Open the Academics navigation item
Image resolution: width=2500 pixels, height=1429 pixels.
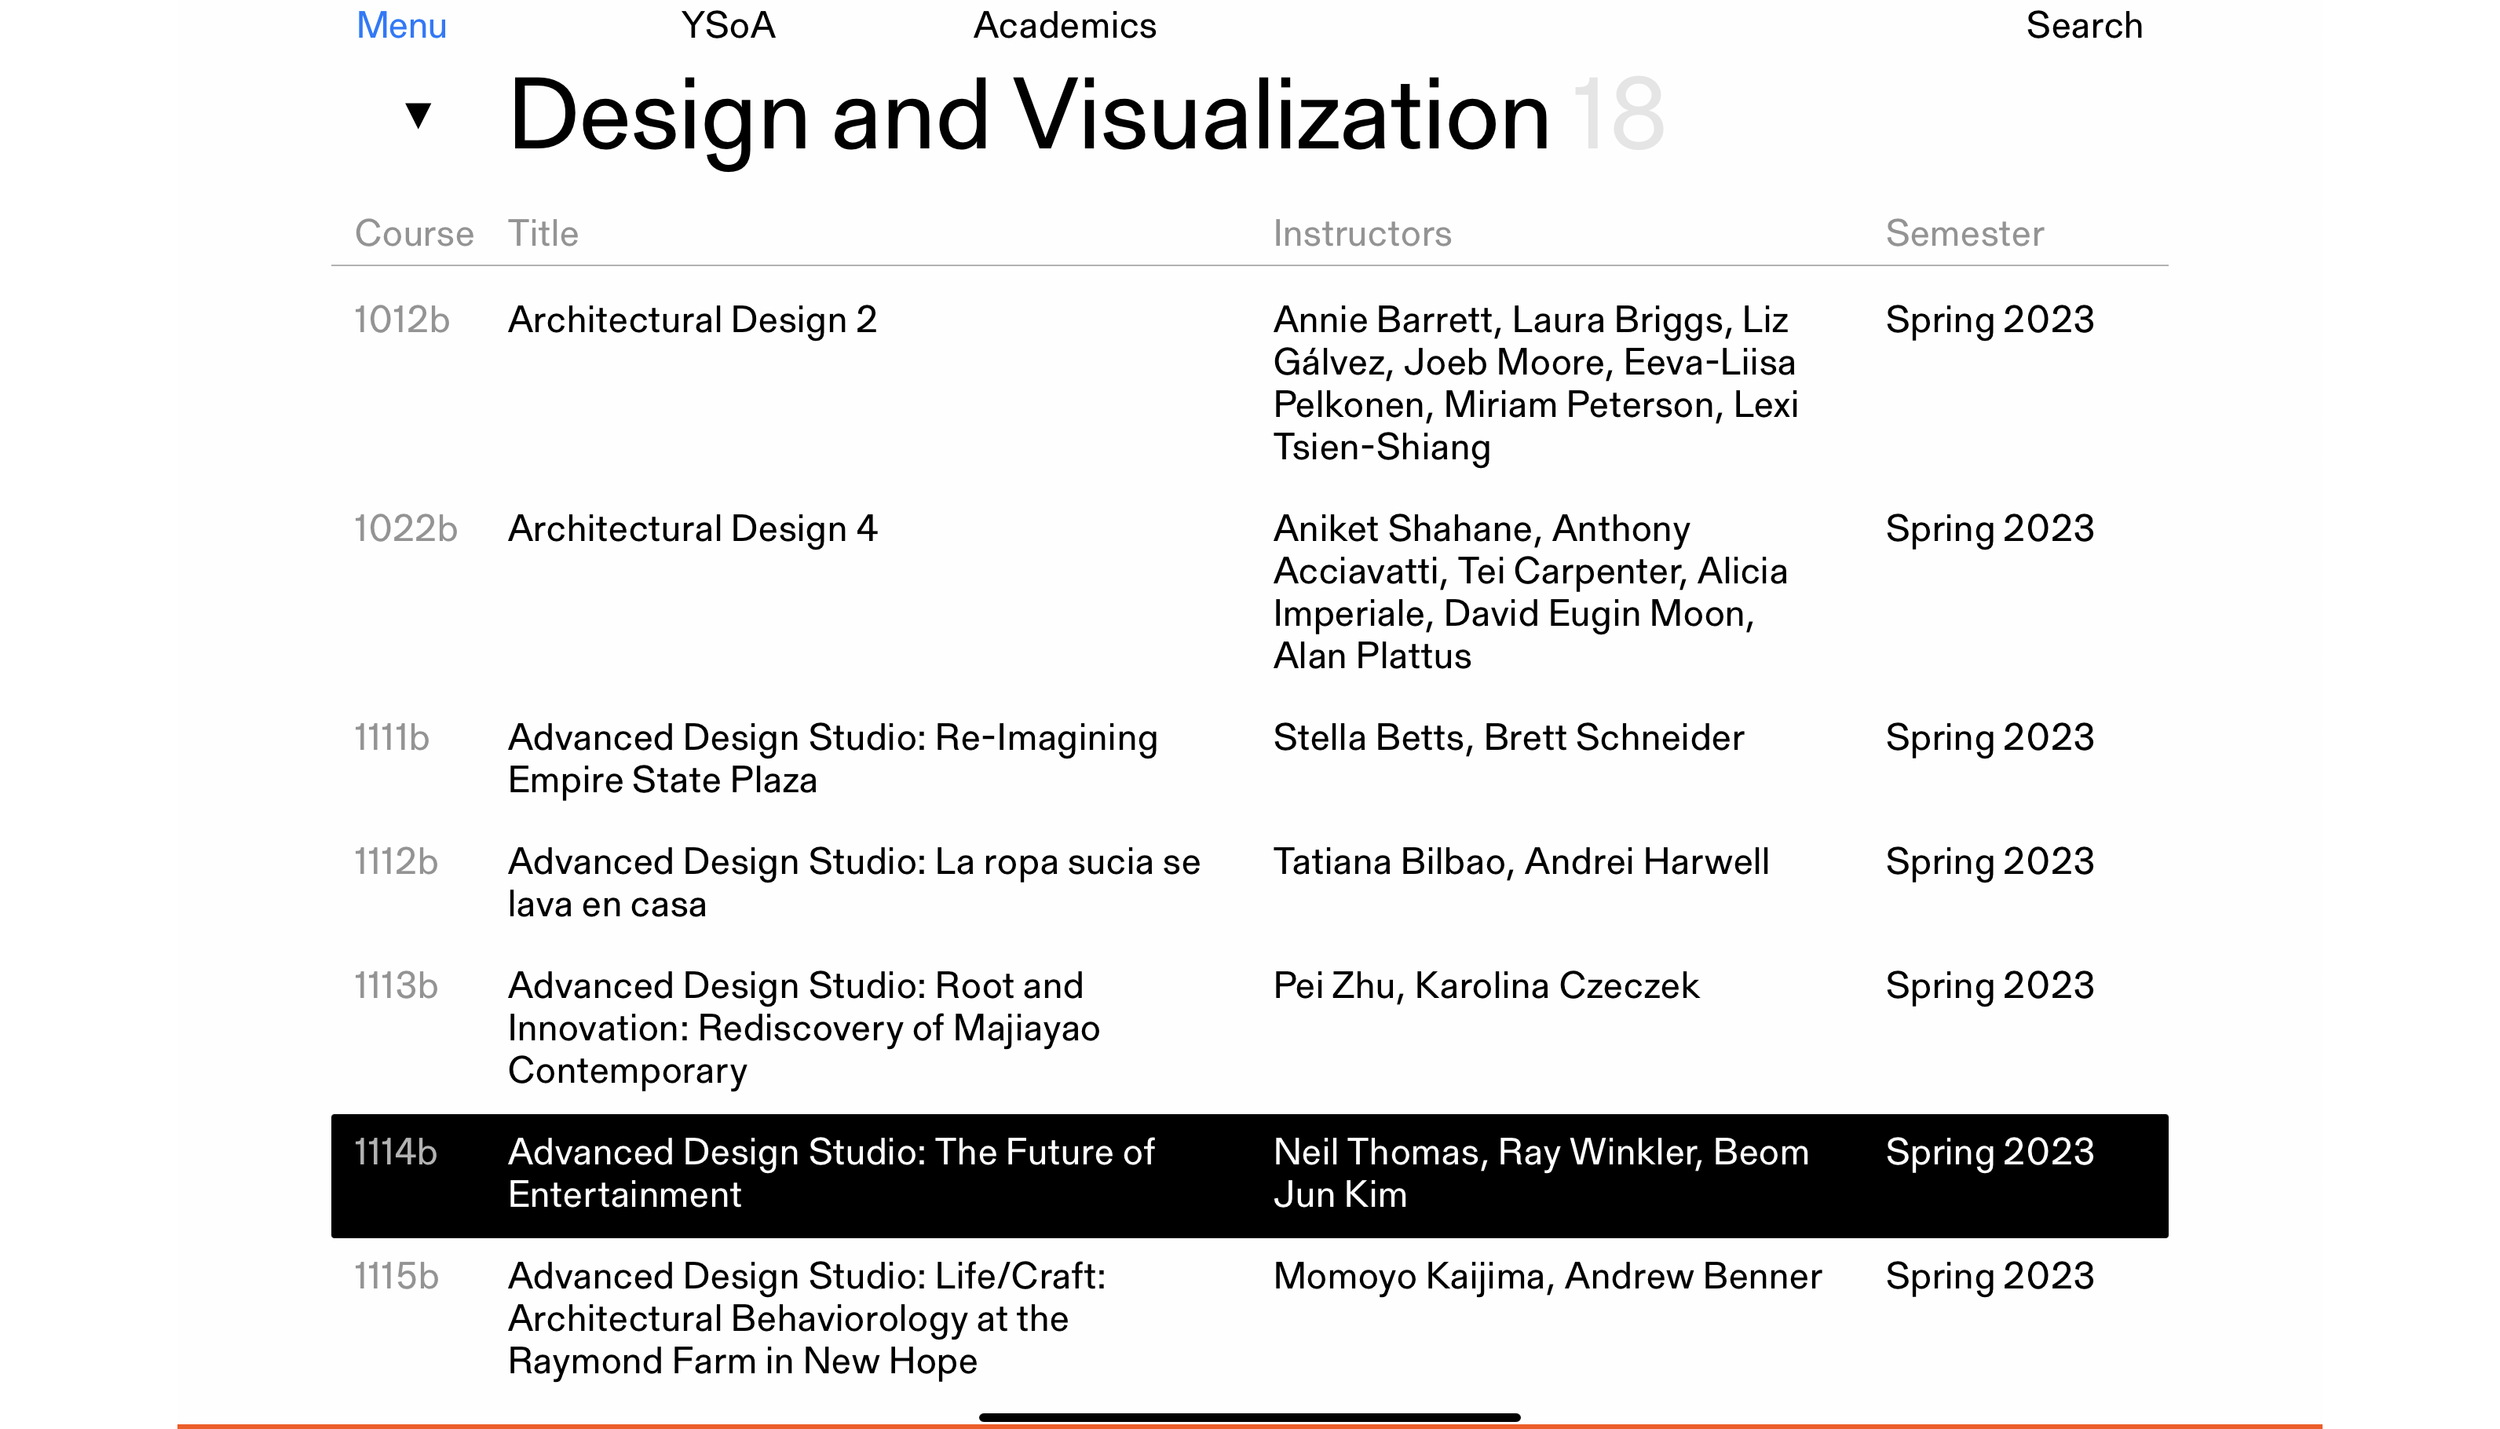coord(1064,25)
